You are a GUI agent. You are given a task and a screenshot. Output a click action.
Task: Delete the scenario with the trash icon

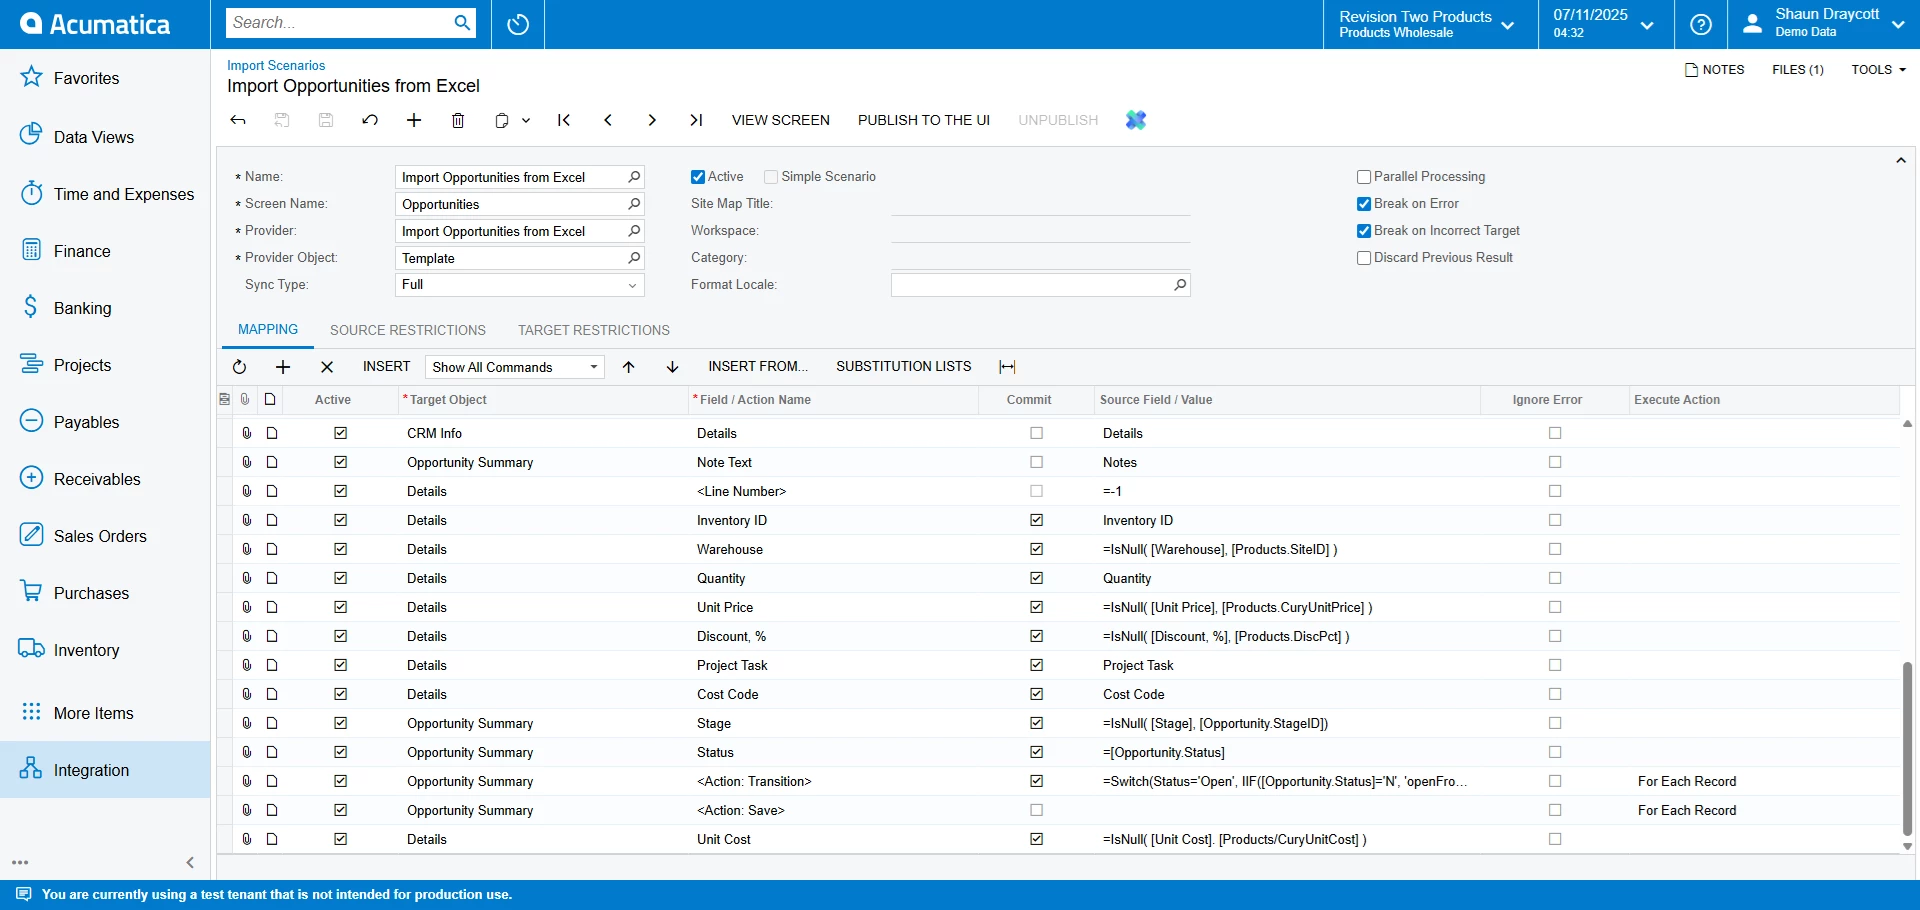(x=458, y=120)
